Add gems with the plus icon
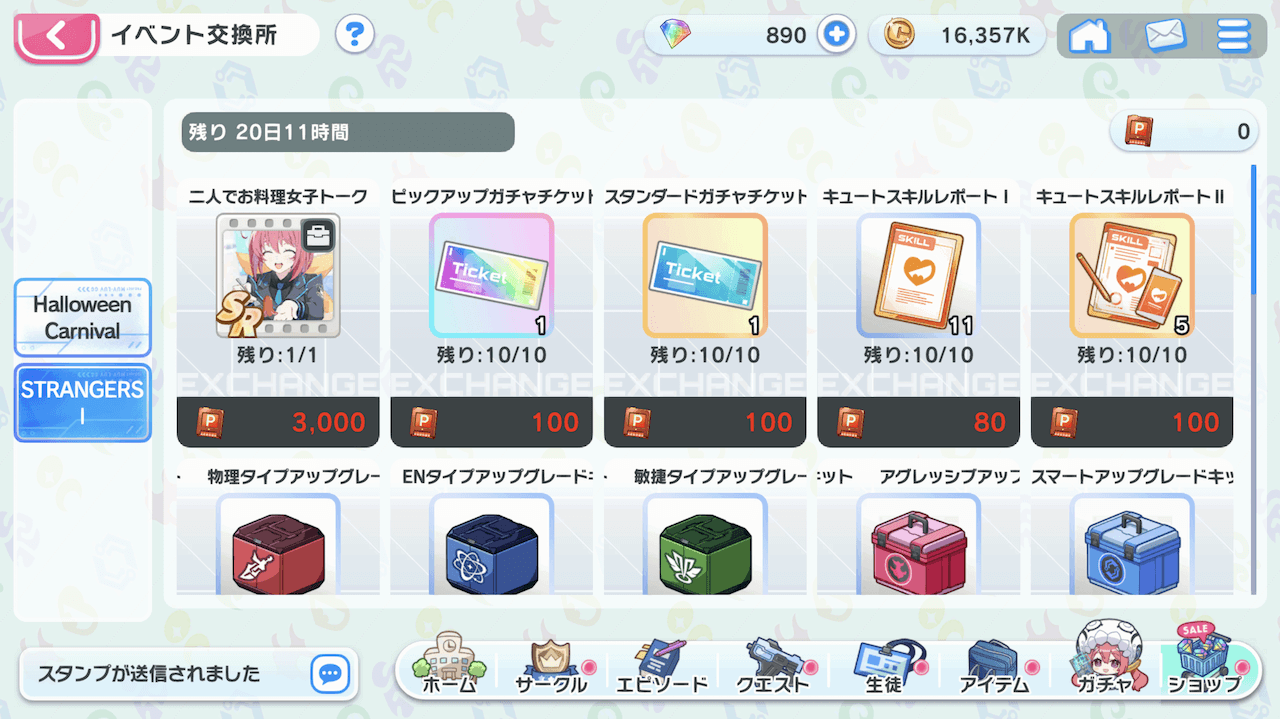 pyautogui.click(x=836, y=35)
